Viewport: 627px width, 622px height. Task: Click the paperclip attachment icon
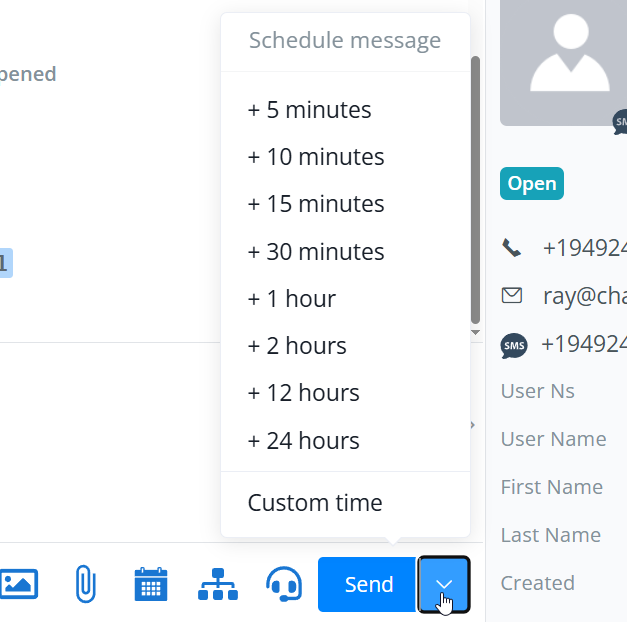pos(86,584)
